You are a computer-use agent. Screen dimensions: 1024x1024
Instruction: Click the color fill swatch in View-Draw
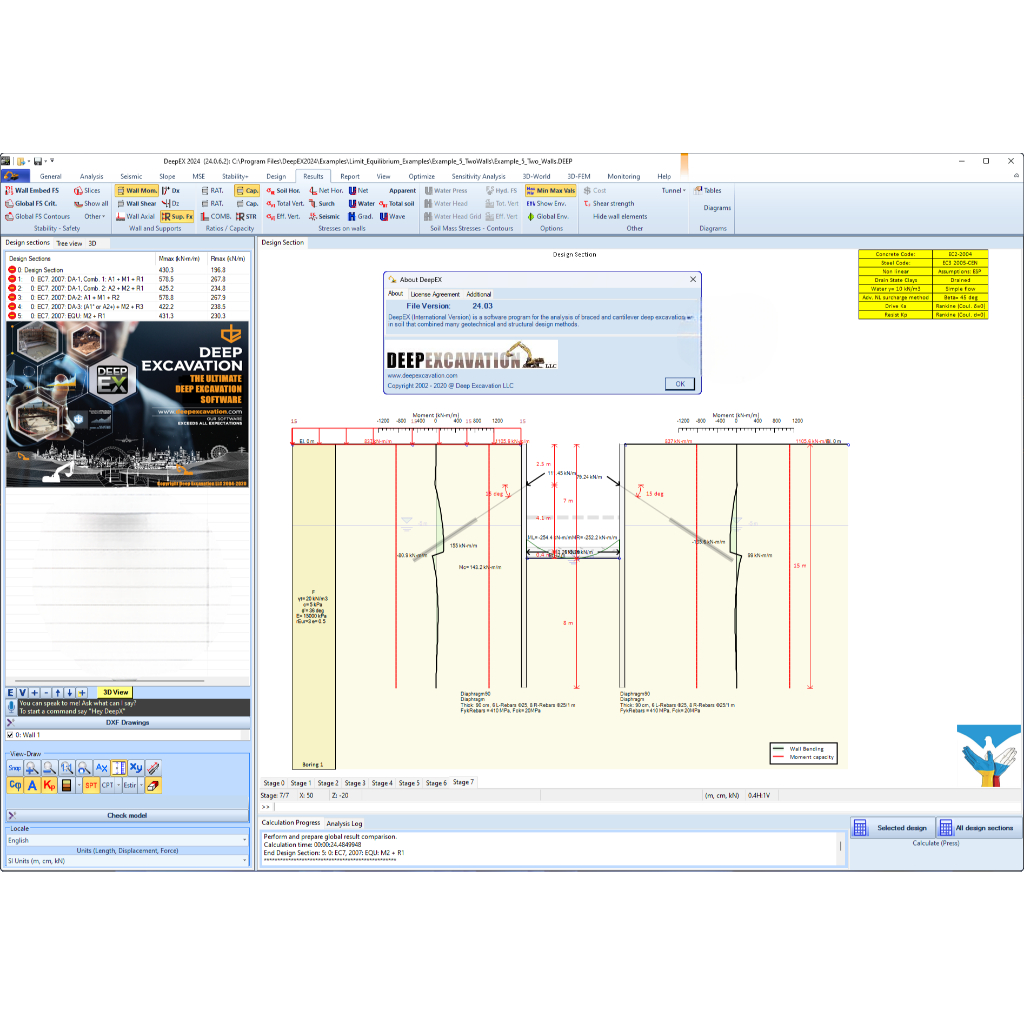pyautogui.click(x=66, y=785)
